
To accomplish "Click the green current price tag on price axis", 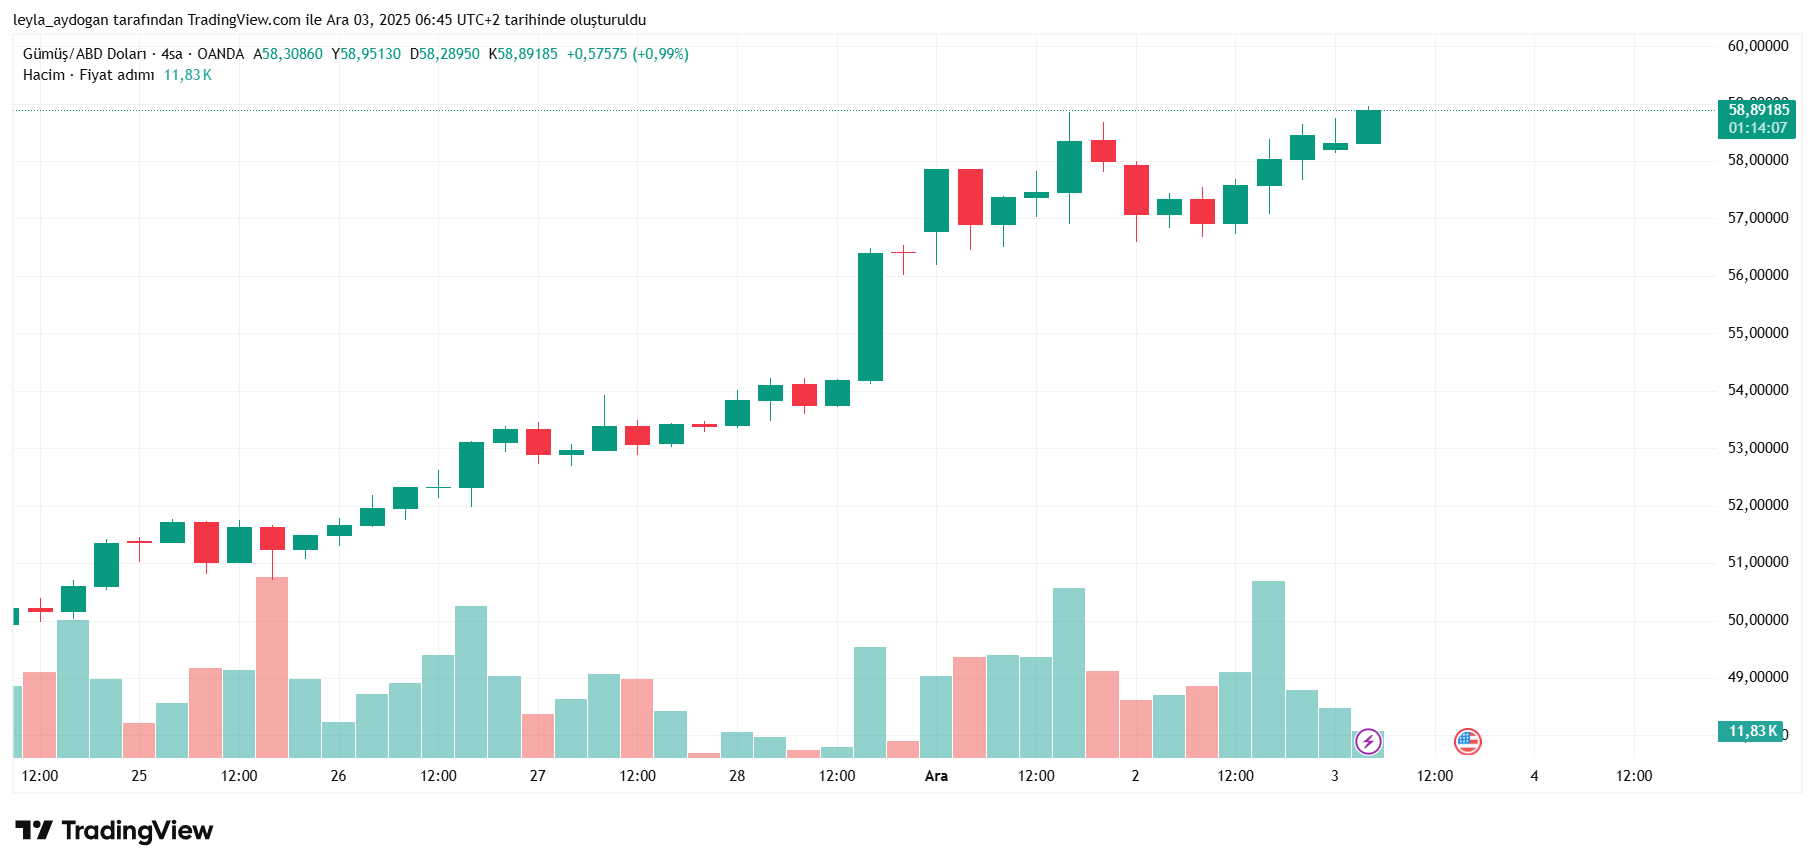I will 1758,118.
